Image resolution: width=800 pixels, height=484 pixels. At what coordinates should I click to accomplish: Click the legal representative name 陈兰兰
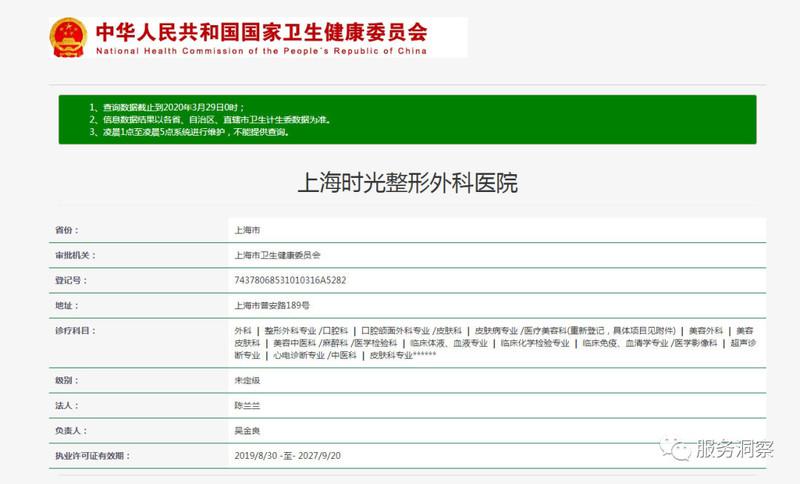click(x=245, y=405)
